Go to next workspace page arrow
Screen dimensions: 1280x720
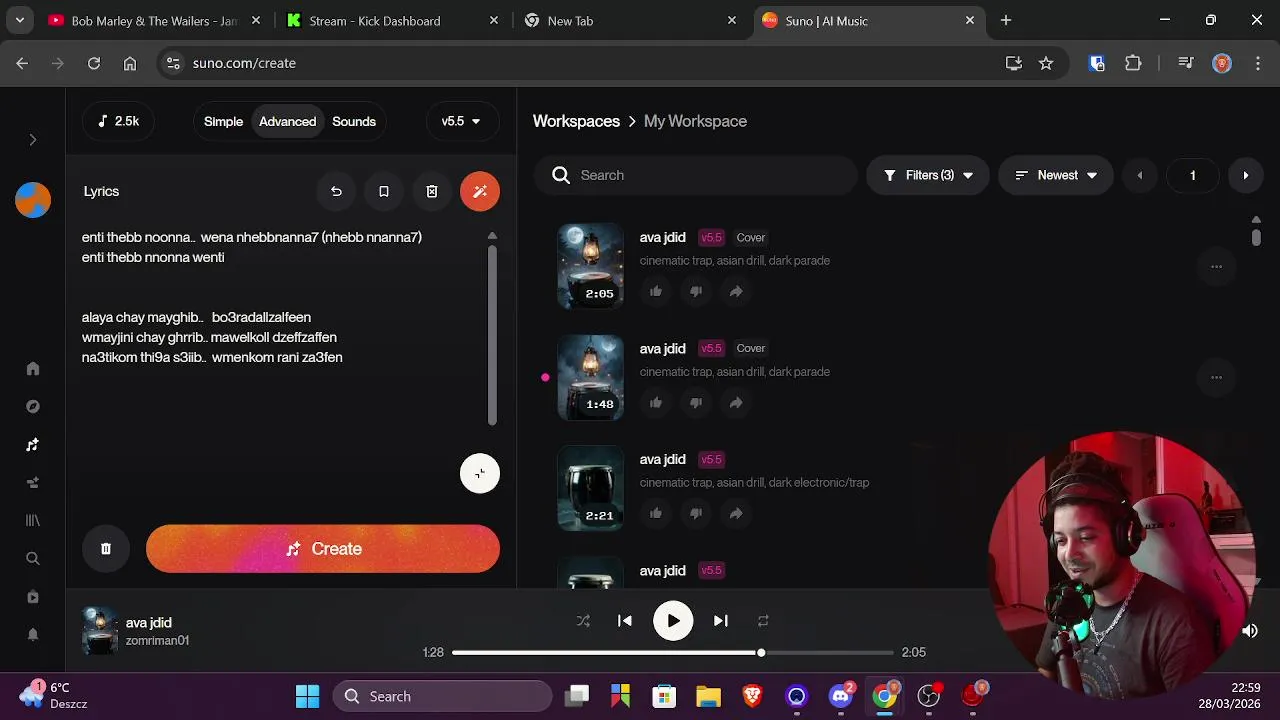click(x=1245, y=175)
